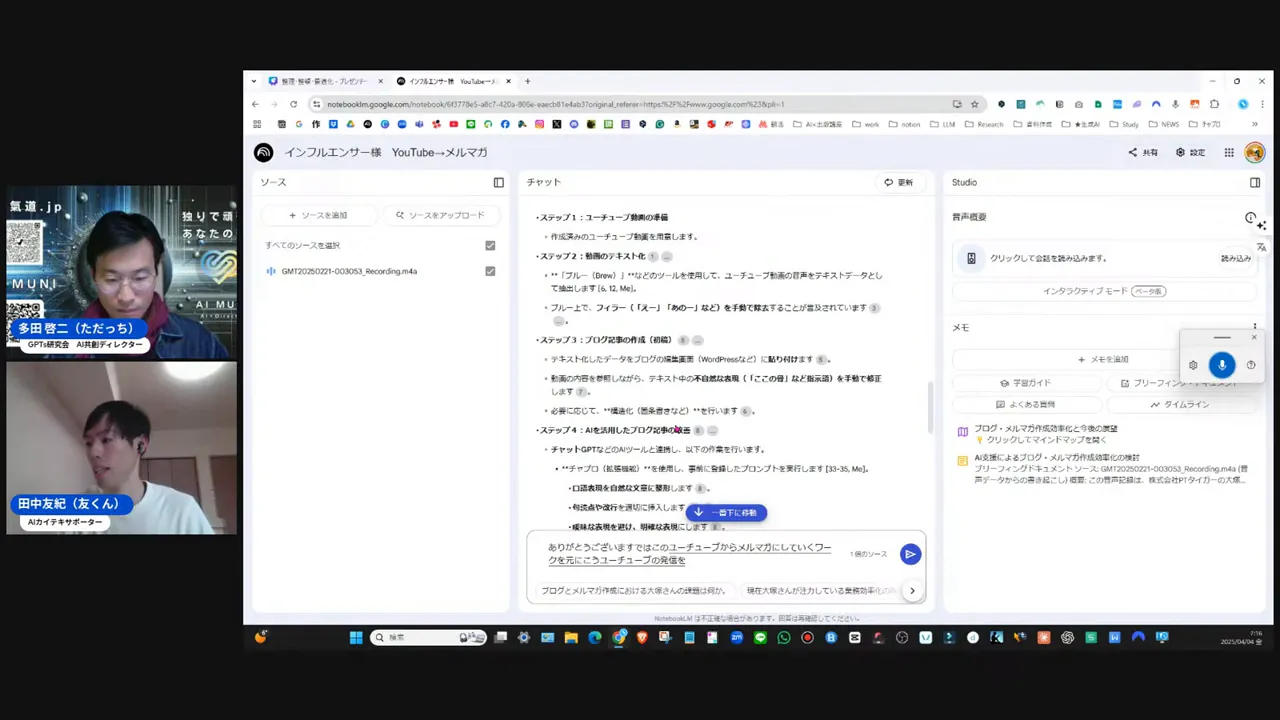Click the waveform icon on the Recording.m4a source
The height and width of the screenshot is (720, 1280).
(271, 271)
